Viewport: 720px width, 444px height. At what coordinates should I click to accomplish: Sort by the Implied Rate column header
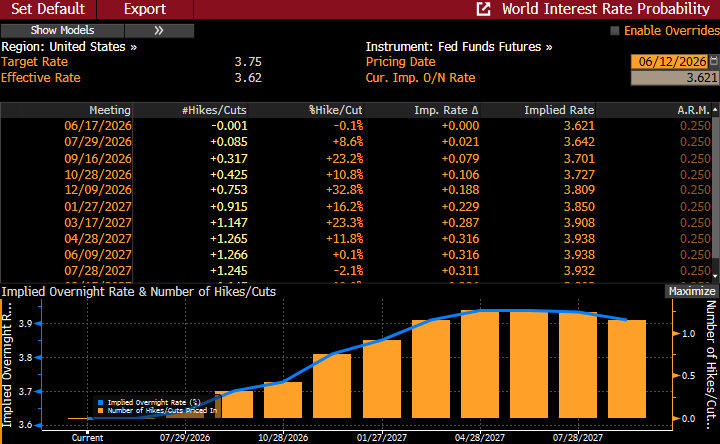(559, 110)
